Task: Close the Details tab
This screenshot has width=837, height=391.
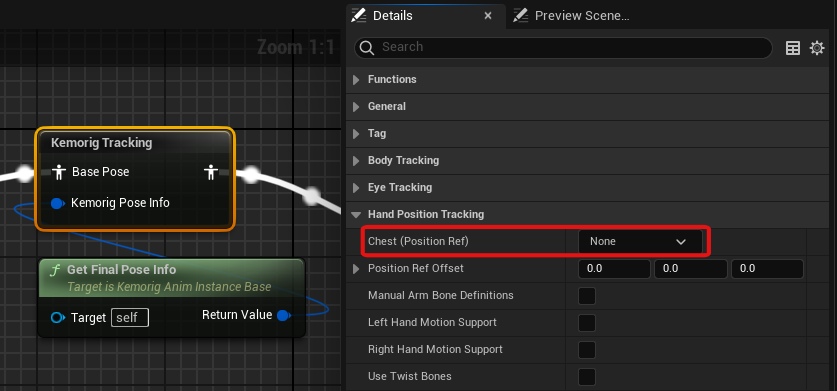Action: [x=487, y=16]
